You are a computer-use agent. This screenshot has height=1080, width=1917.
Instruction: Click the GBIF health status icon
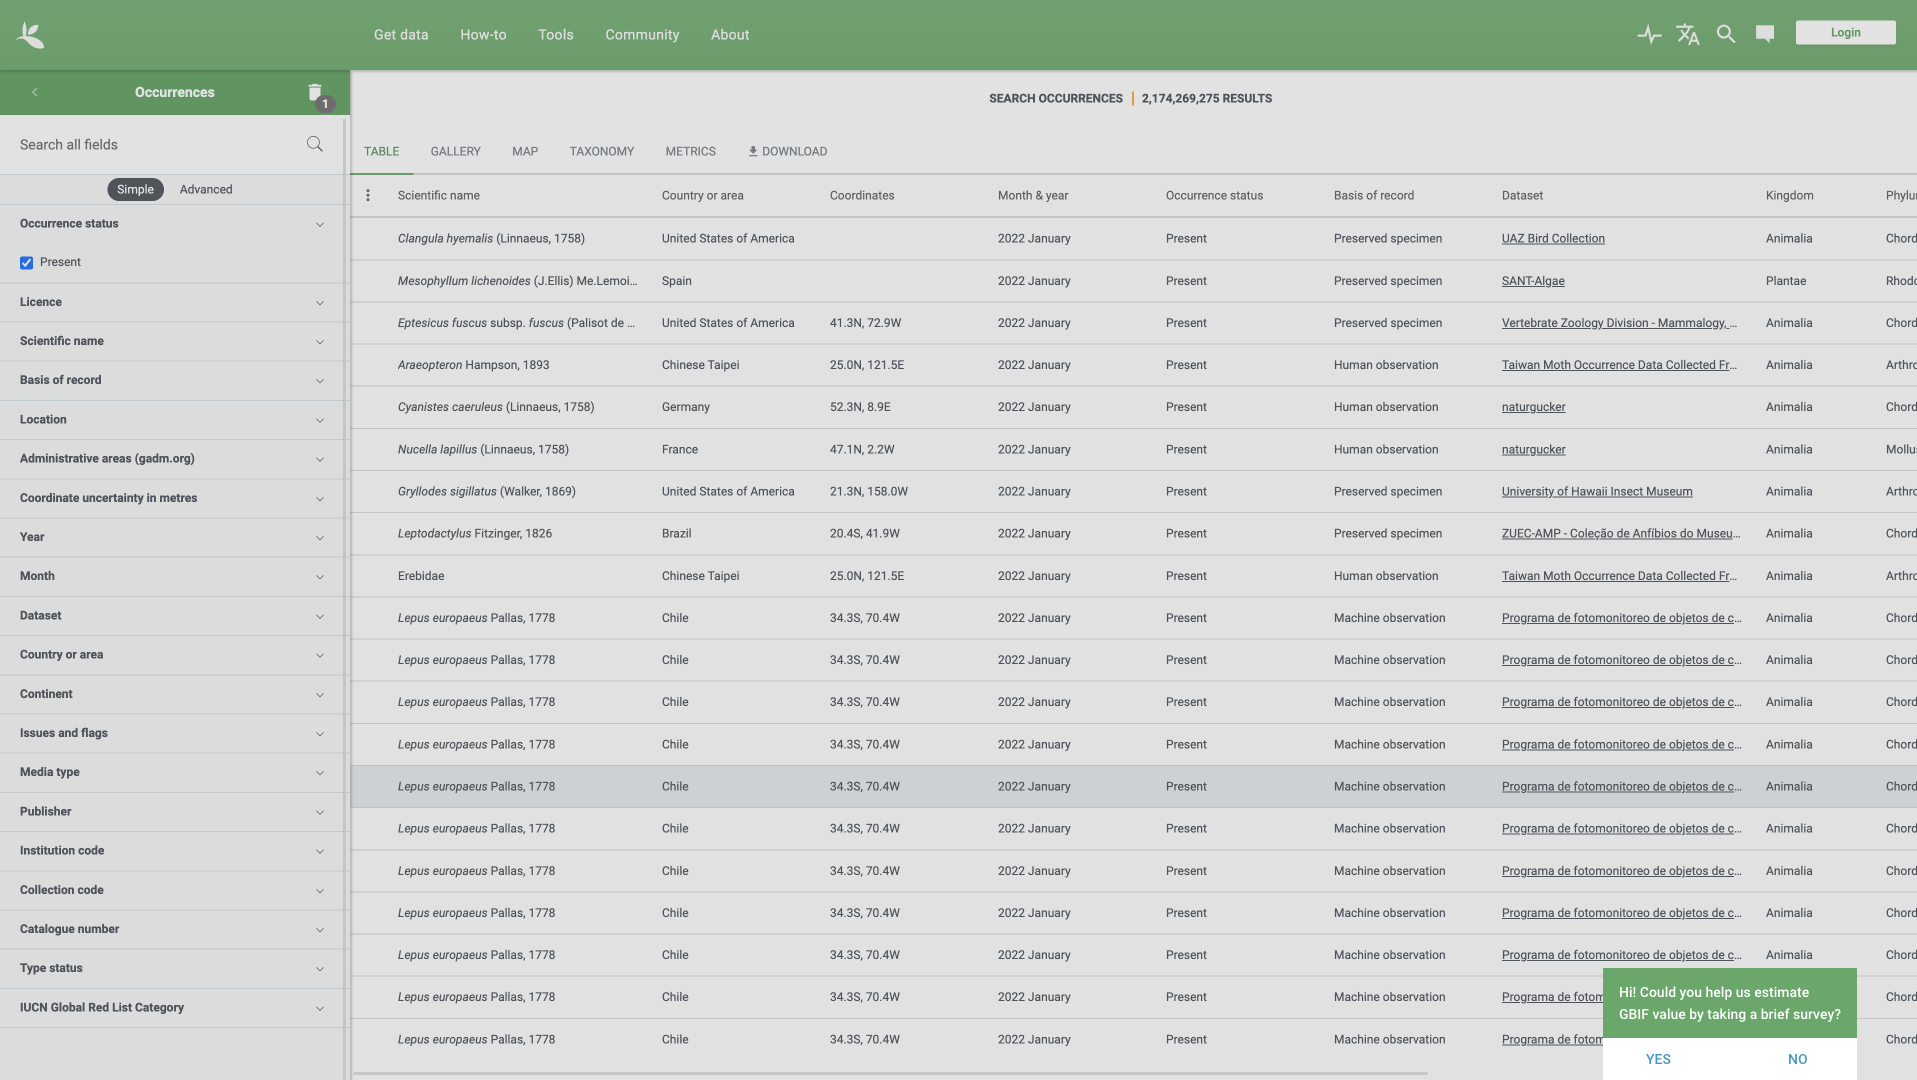pos(1649,33)
